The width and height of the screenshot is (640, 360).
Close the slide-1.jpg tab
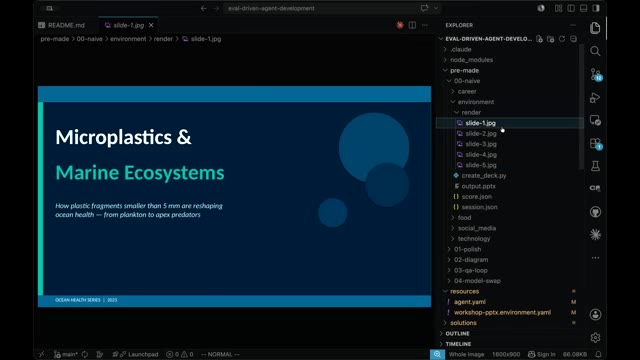click(151, 25)
